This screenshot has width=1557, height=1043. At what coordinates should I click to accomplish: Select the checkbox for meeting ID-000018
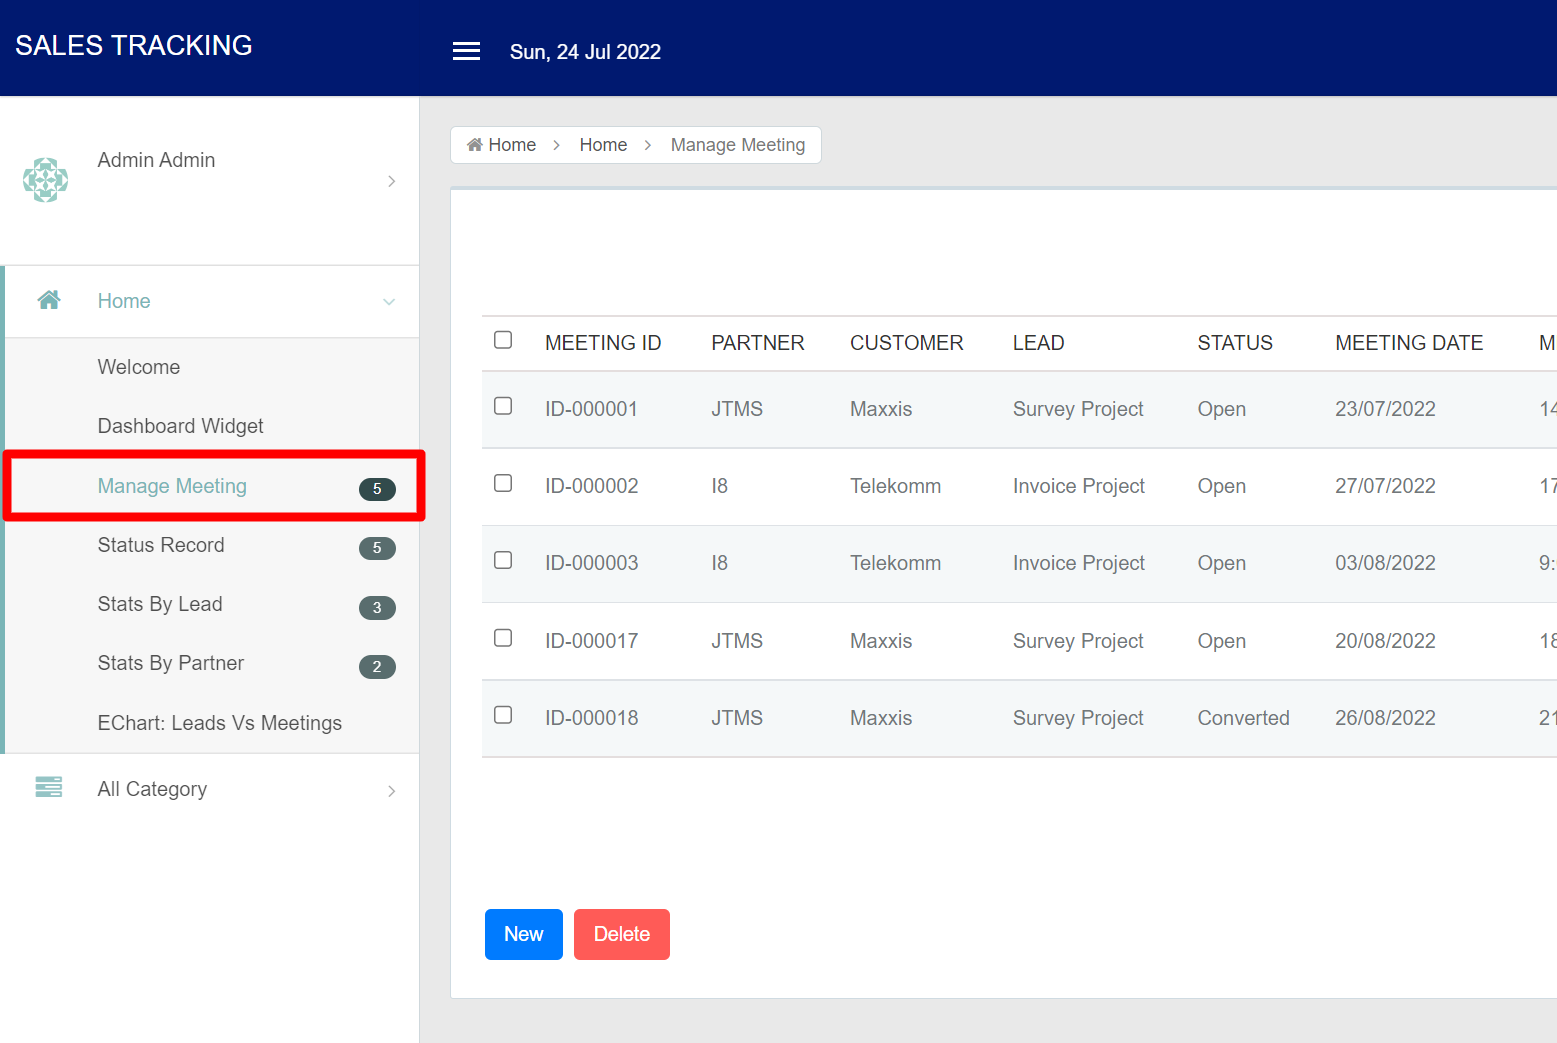pyautogui.click(x=503, y=715)
